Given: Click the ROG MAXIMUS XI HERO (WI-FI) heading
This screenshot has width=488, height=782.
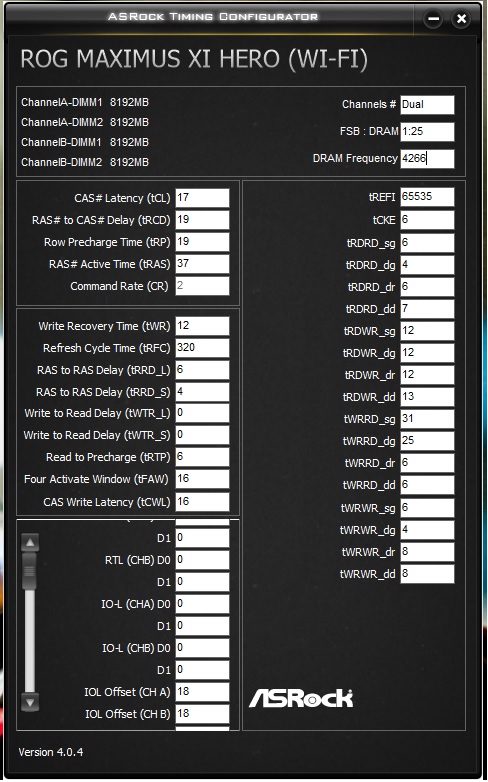Looking at the screenshot, I should tap(194, 59).
